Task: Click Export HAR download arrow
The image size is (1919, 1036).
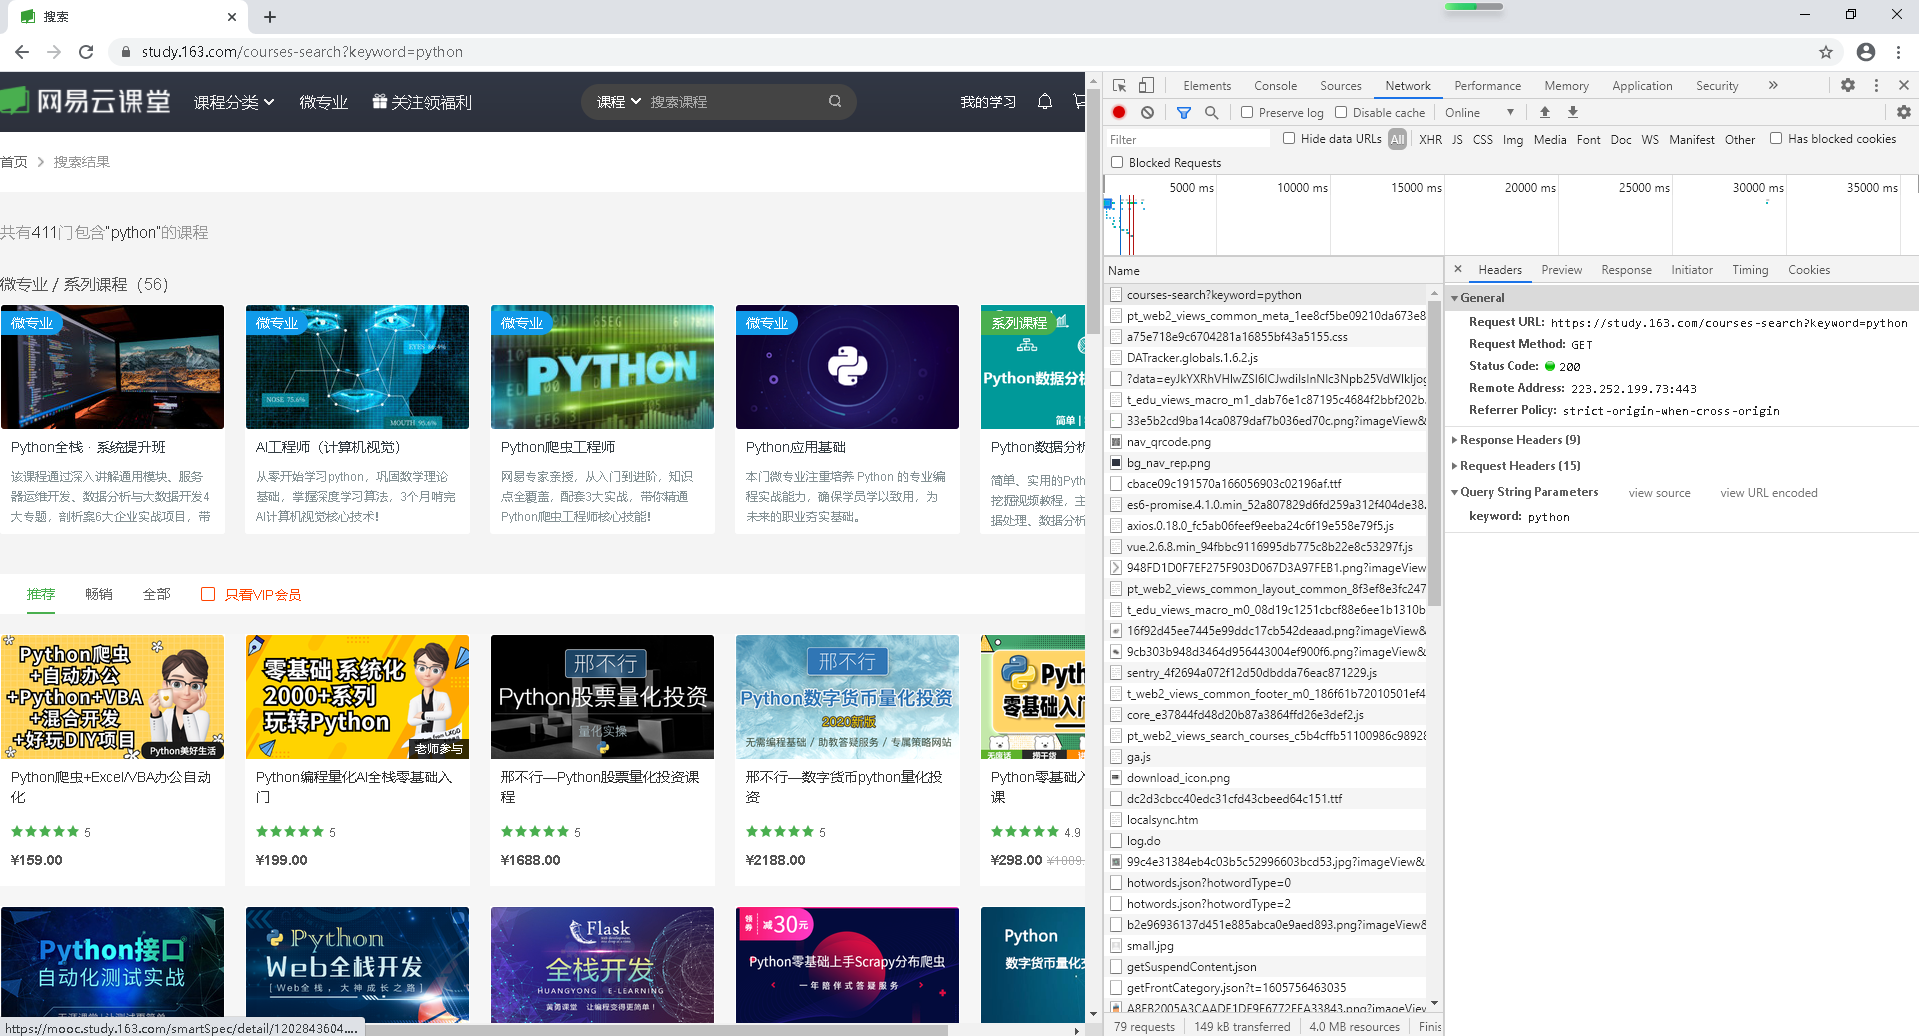Action: [x=1573, y=113]
